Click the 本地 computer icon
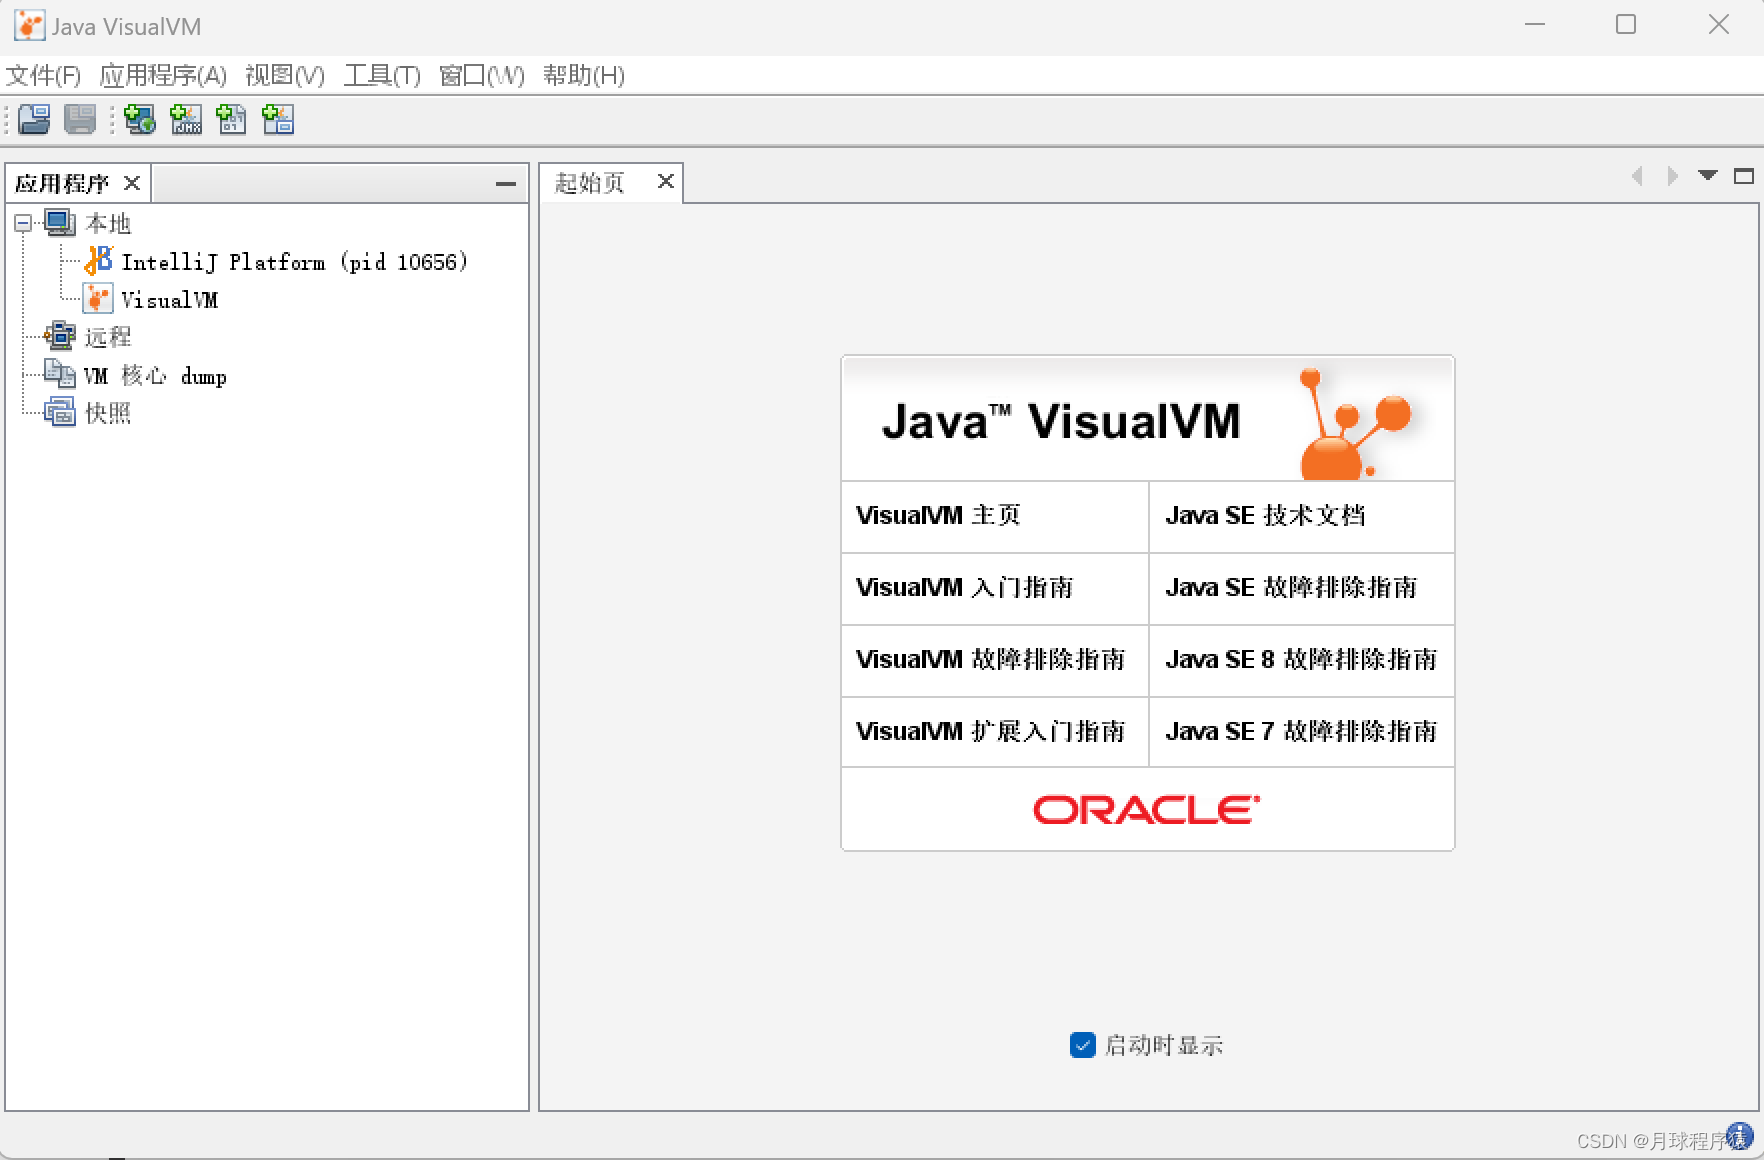This screenshot has height=1160, width=1764. coord(60,223)
